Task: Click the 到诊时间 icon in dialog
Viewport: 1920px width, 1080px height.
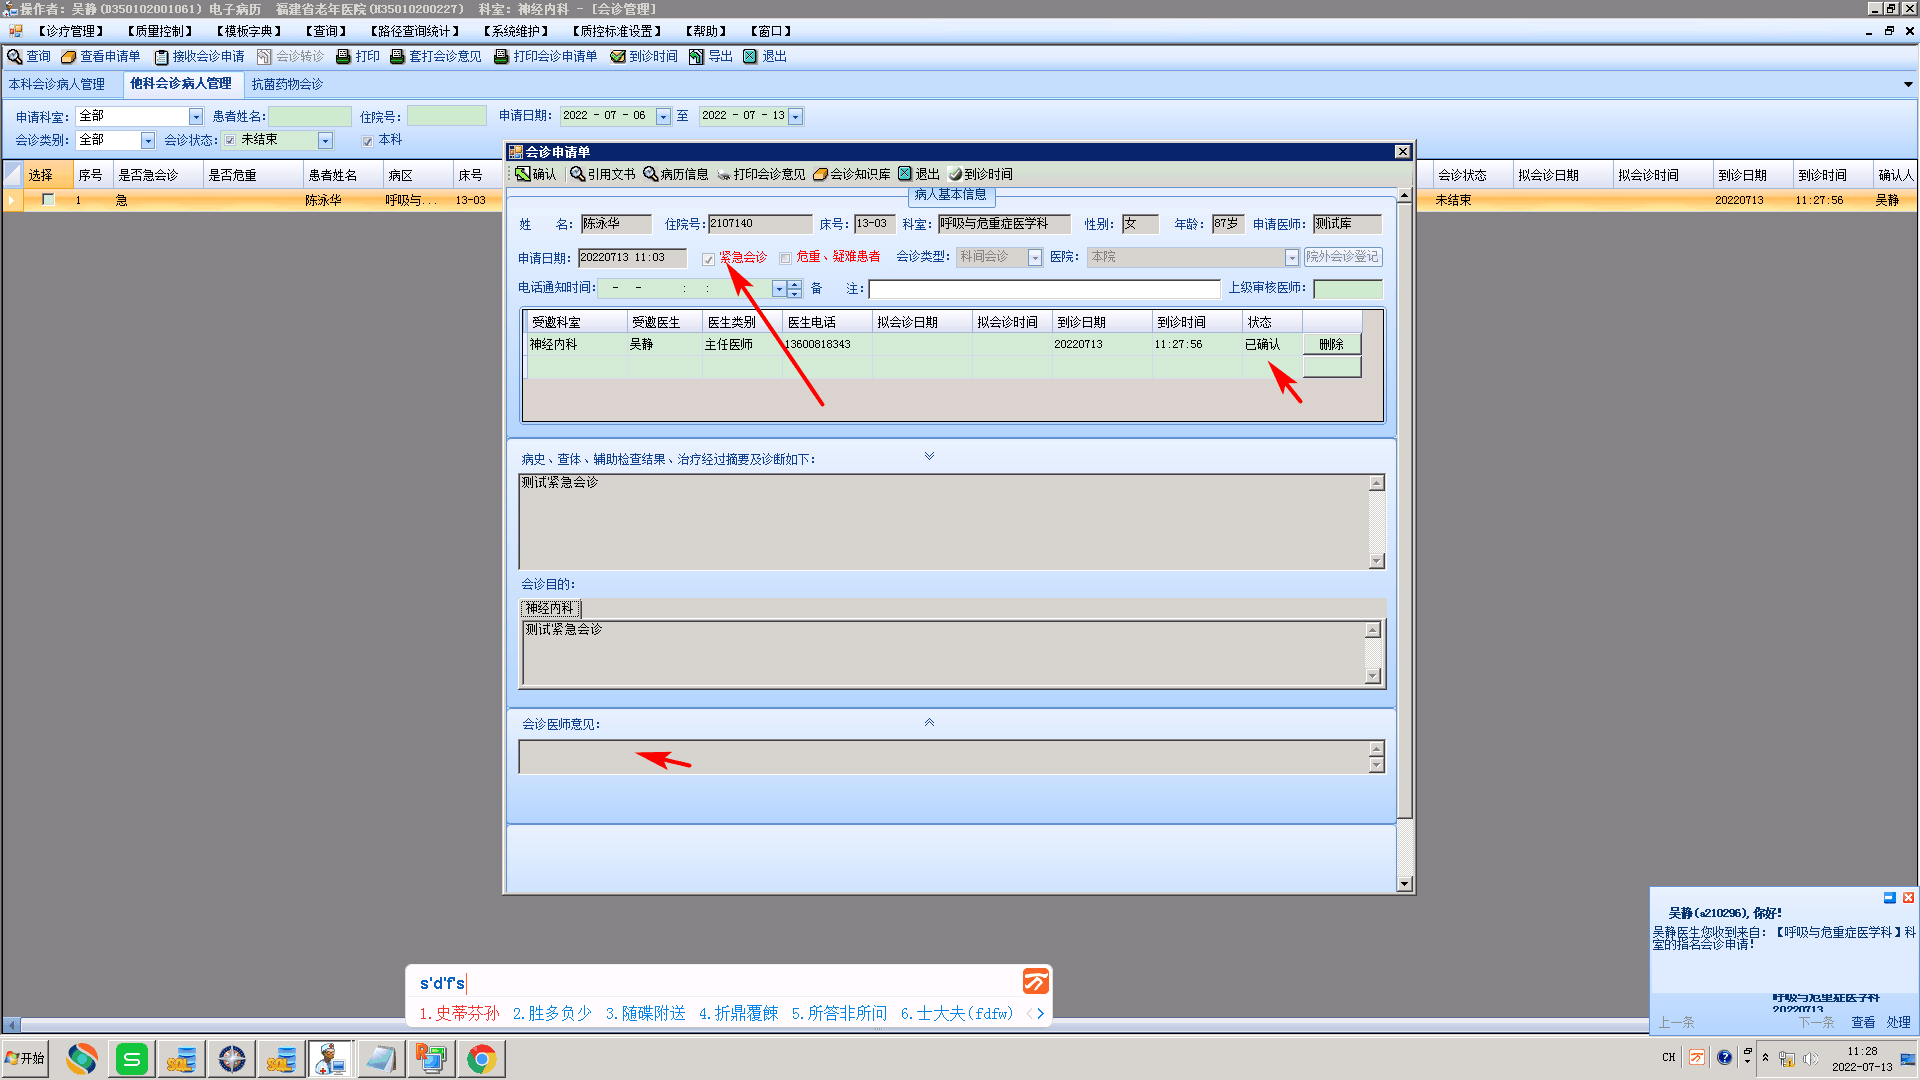Action: click(955, 174)
